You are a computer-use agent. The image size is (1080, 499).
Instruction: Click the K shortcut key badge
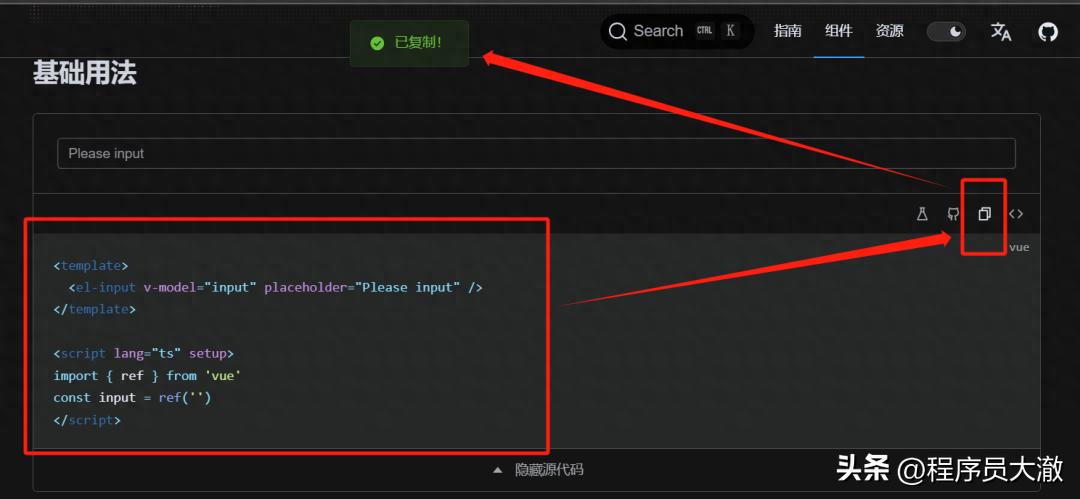point(731,31)
